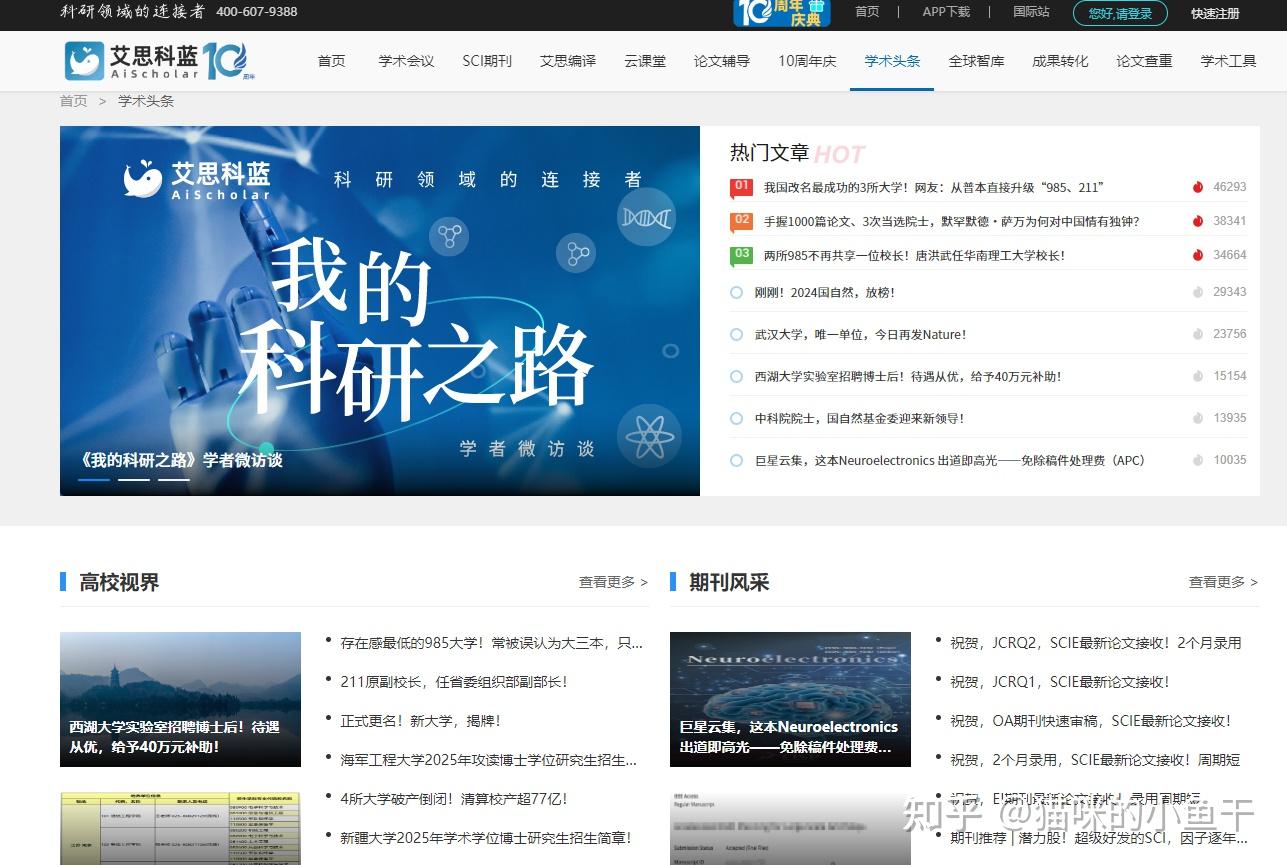Open 祝贺，OA期刊快速审稿 link
The image size is (1287, 865).
pos(1091,721)
